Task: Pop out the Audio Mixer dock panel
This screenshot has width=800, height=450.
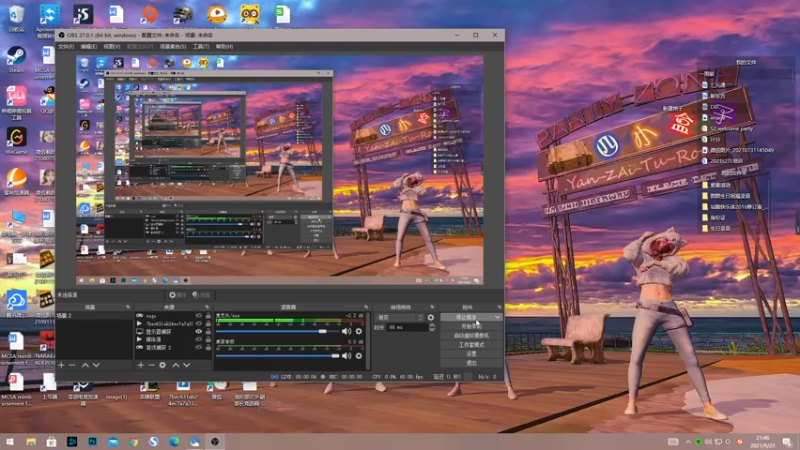Action: pyautogui.click(x=366, y=307)
